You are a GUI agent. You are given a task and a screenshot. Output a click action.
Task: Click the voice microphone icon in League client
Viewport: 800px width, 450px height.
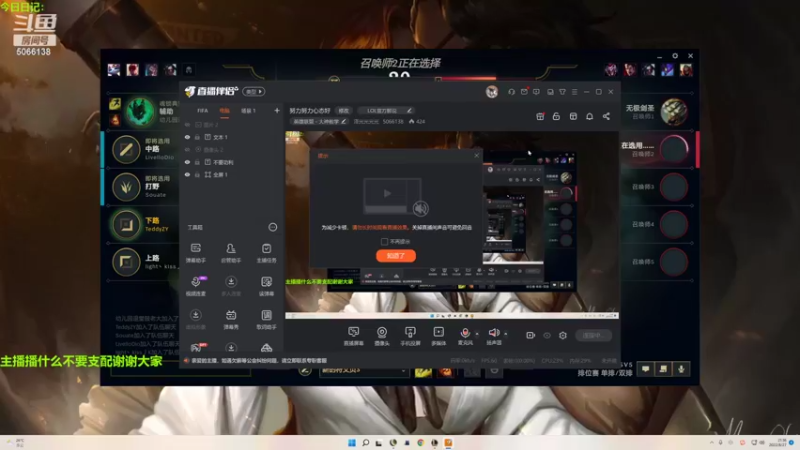coord(681,369)
